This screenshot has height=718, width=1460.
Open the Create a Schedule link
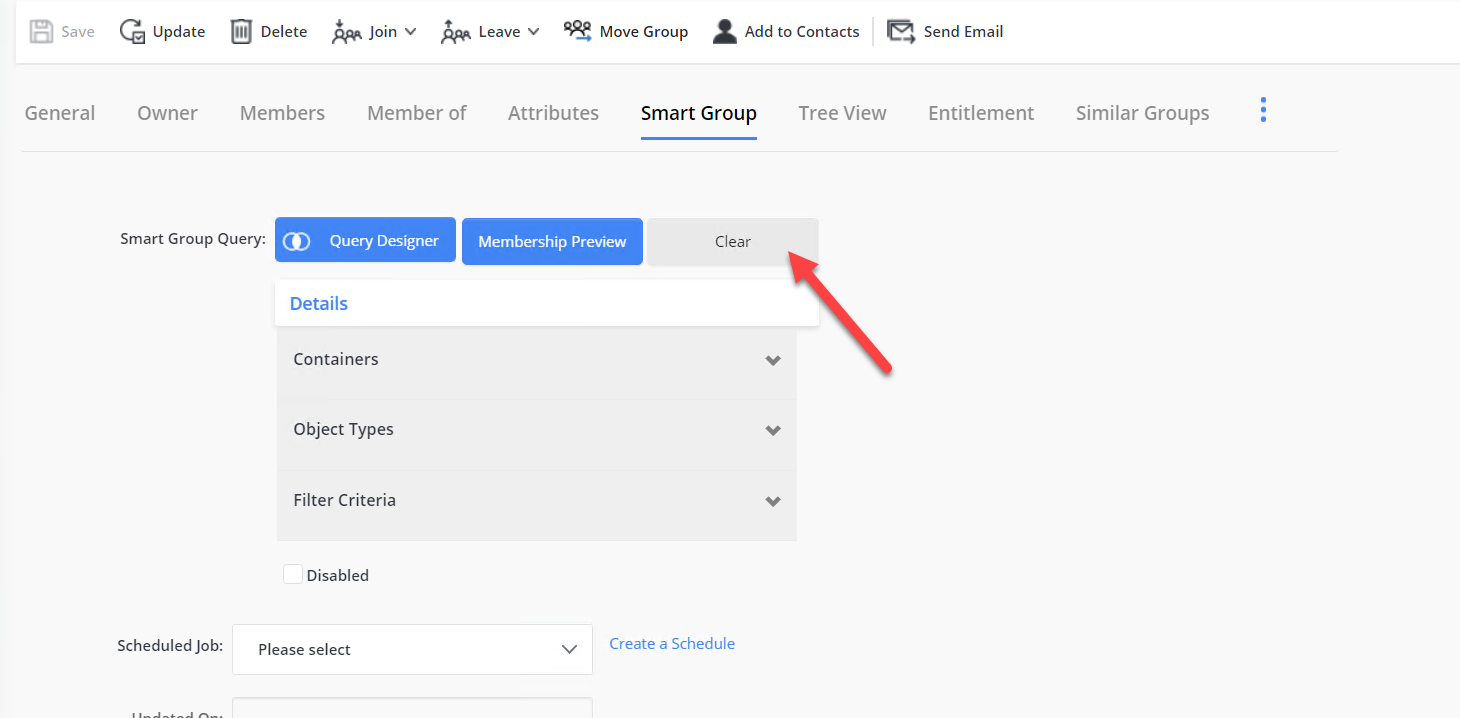[671, 643]
